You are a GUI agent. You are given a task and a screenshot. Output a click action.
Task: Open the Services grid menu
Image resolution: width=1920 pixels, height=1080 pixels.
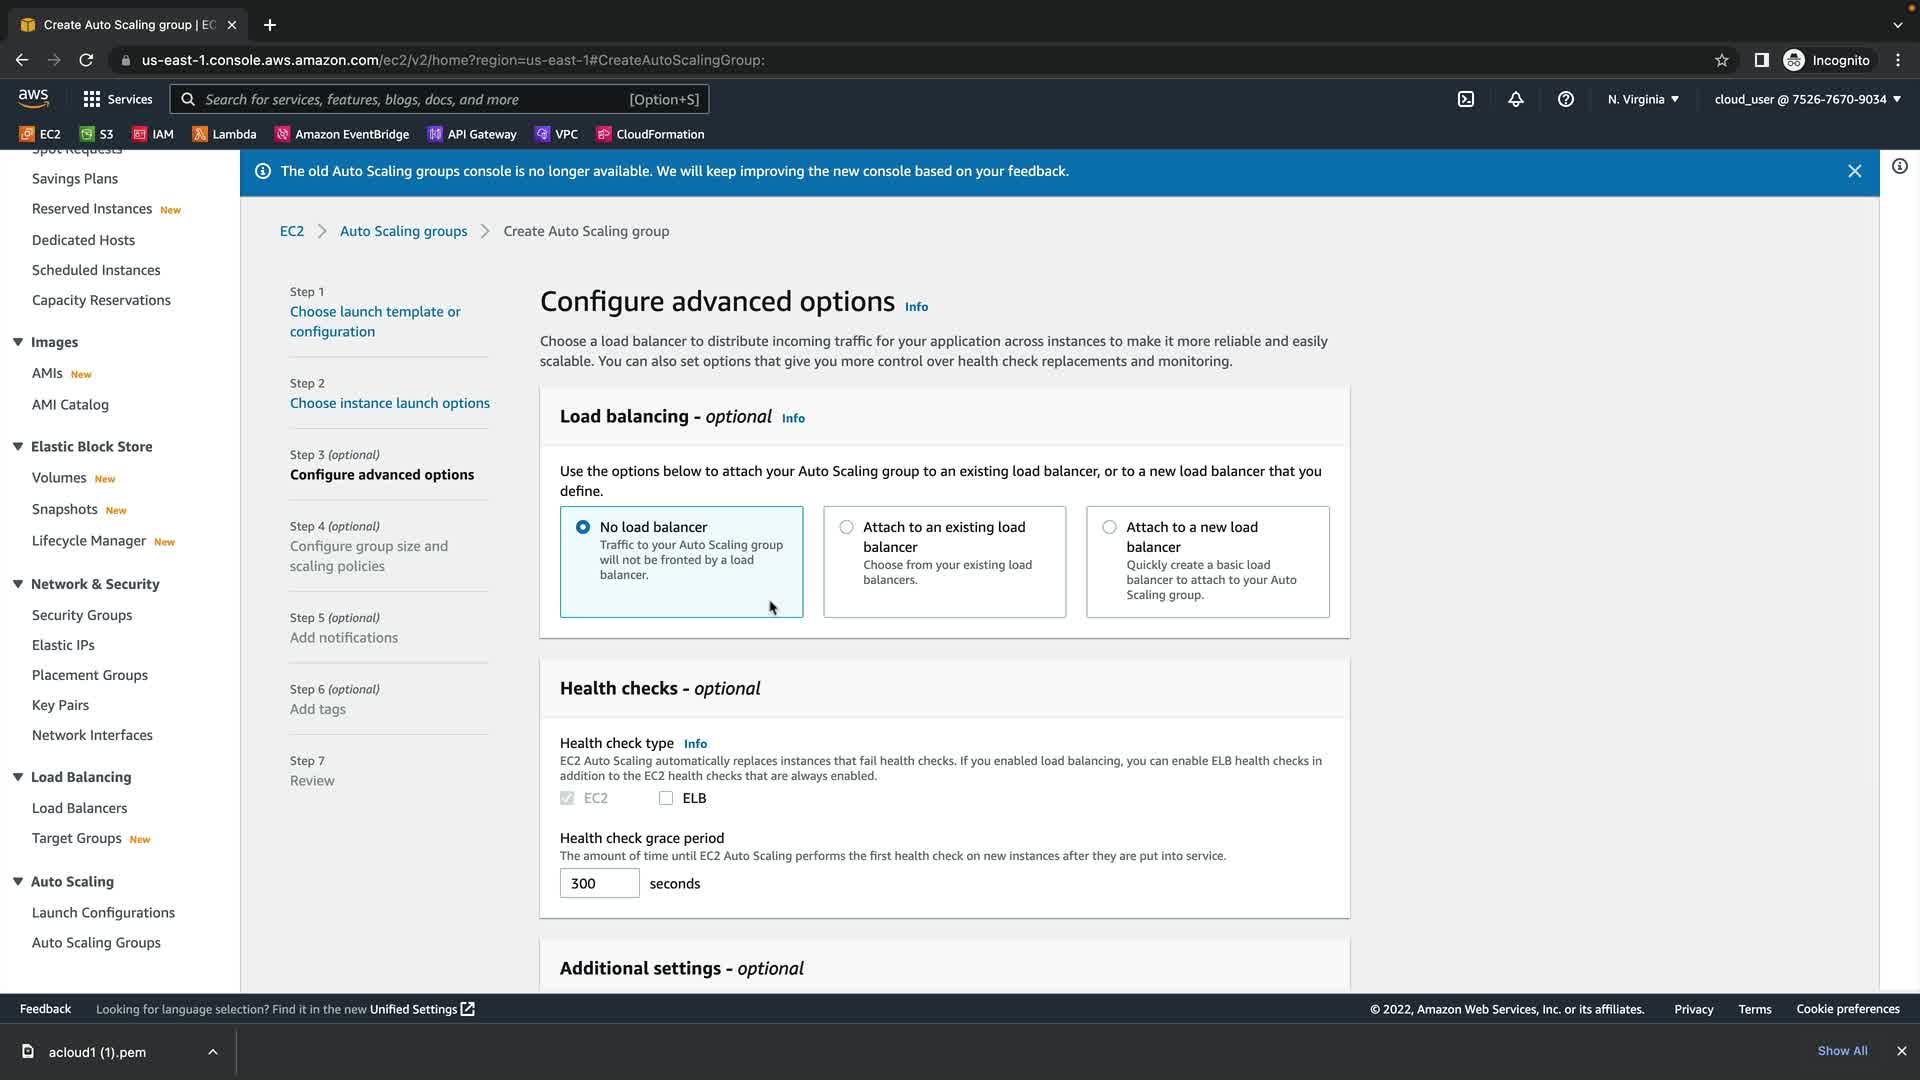117,99
